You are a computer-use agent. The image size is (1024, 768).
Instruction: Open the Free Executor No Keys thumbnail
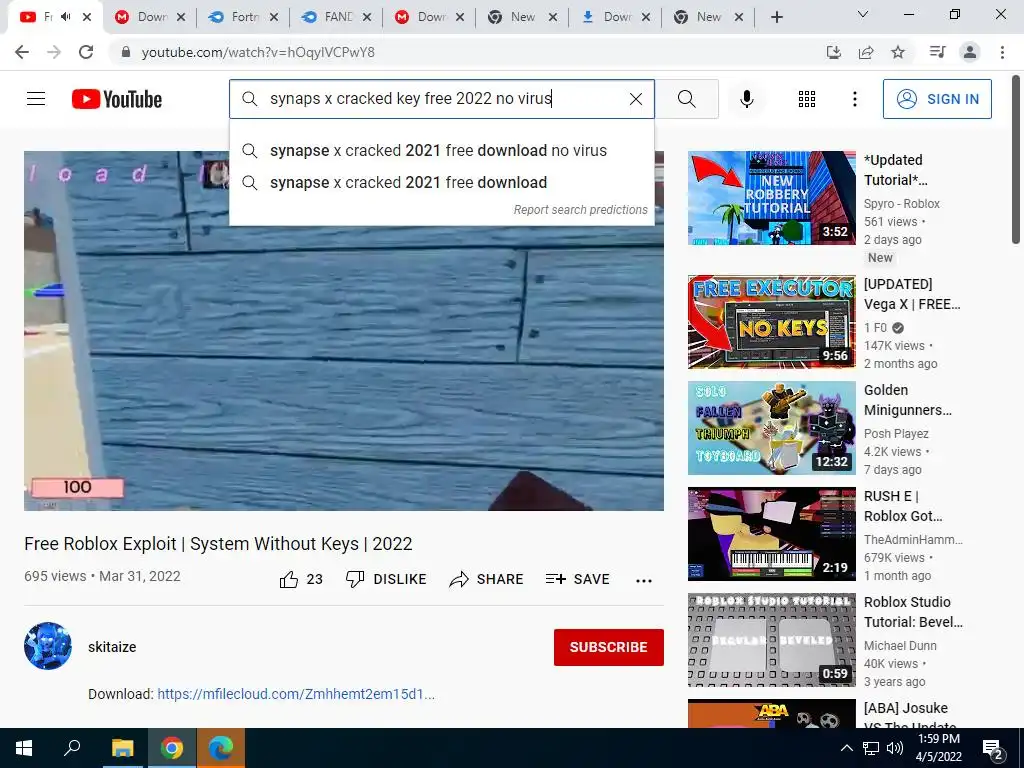tap(771, 322)
